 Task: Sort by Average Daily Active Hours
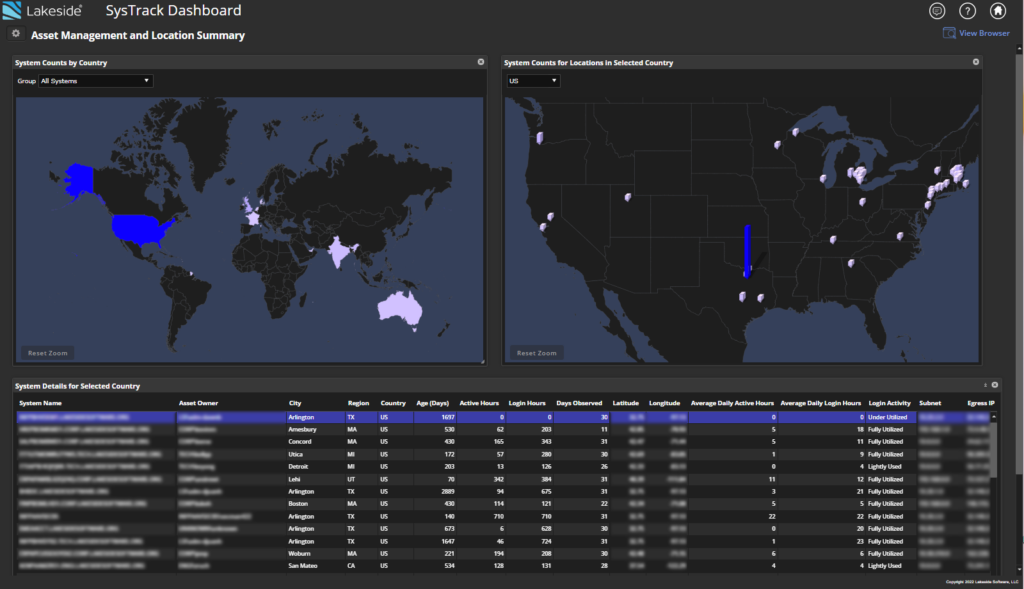pyautogui.click(x=732, y=403)
